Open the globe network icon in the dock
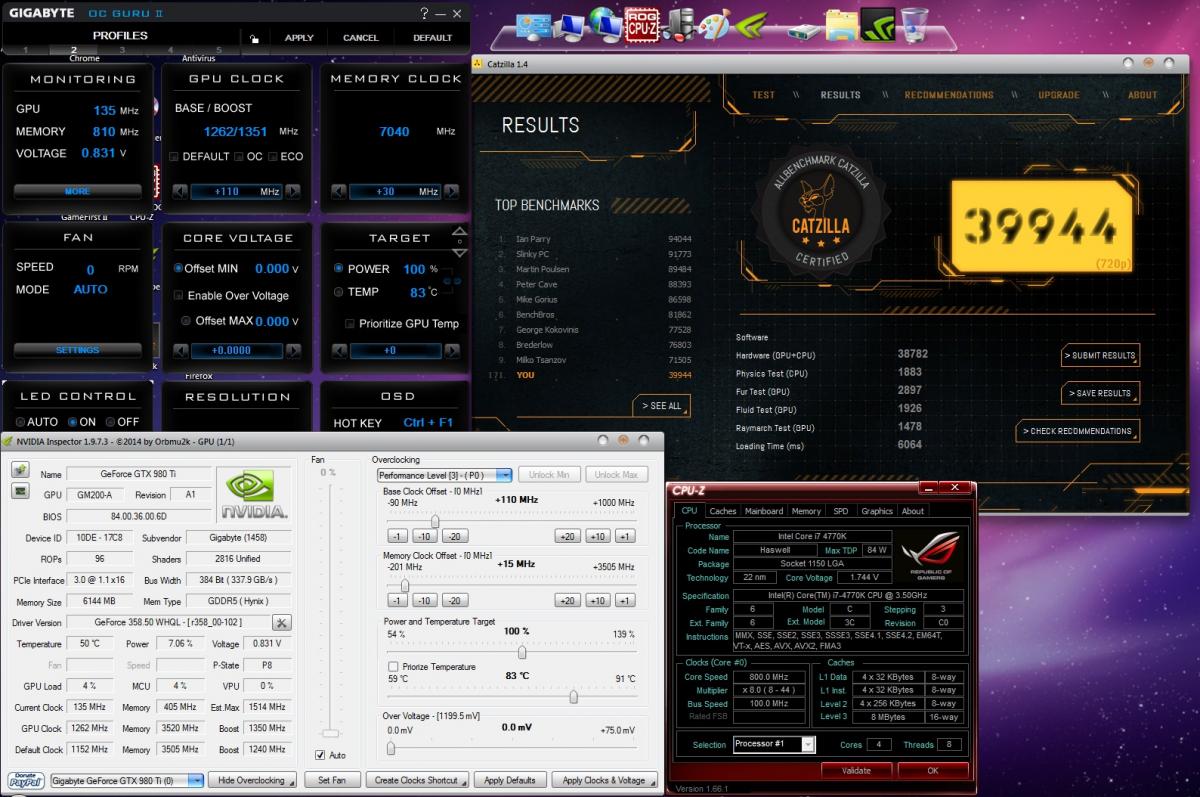 [x=604, y=23]
